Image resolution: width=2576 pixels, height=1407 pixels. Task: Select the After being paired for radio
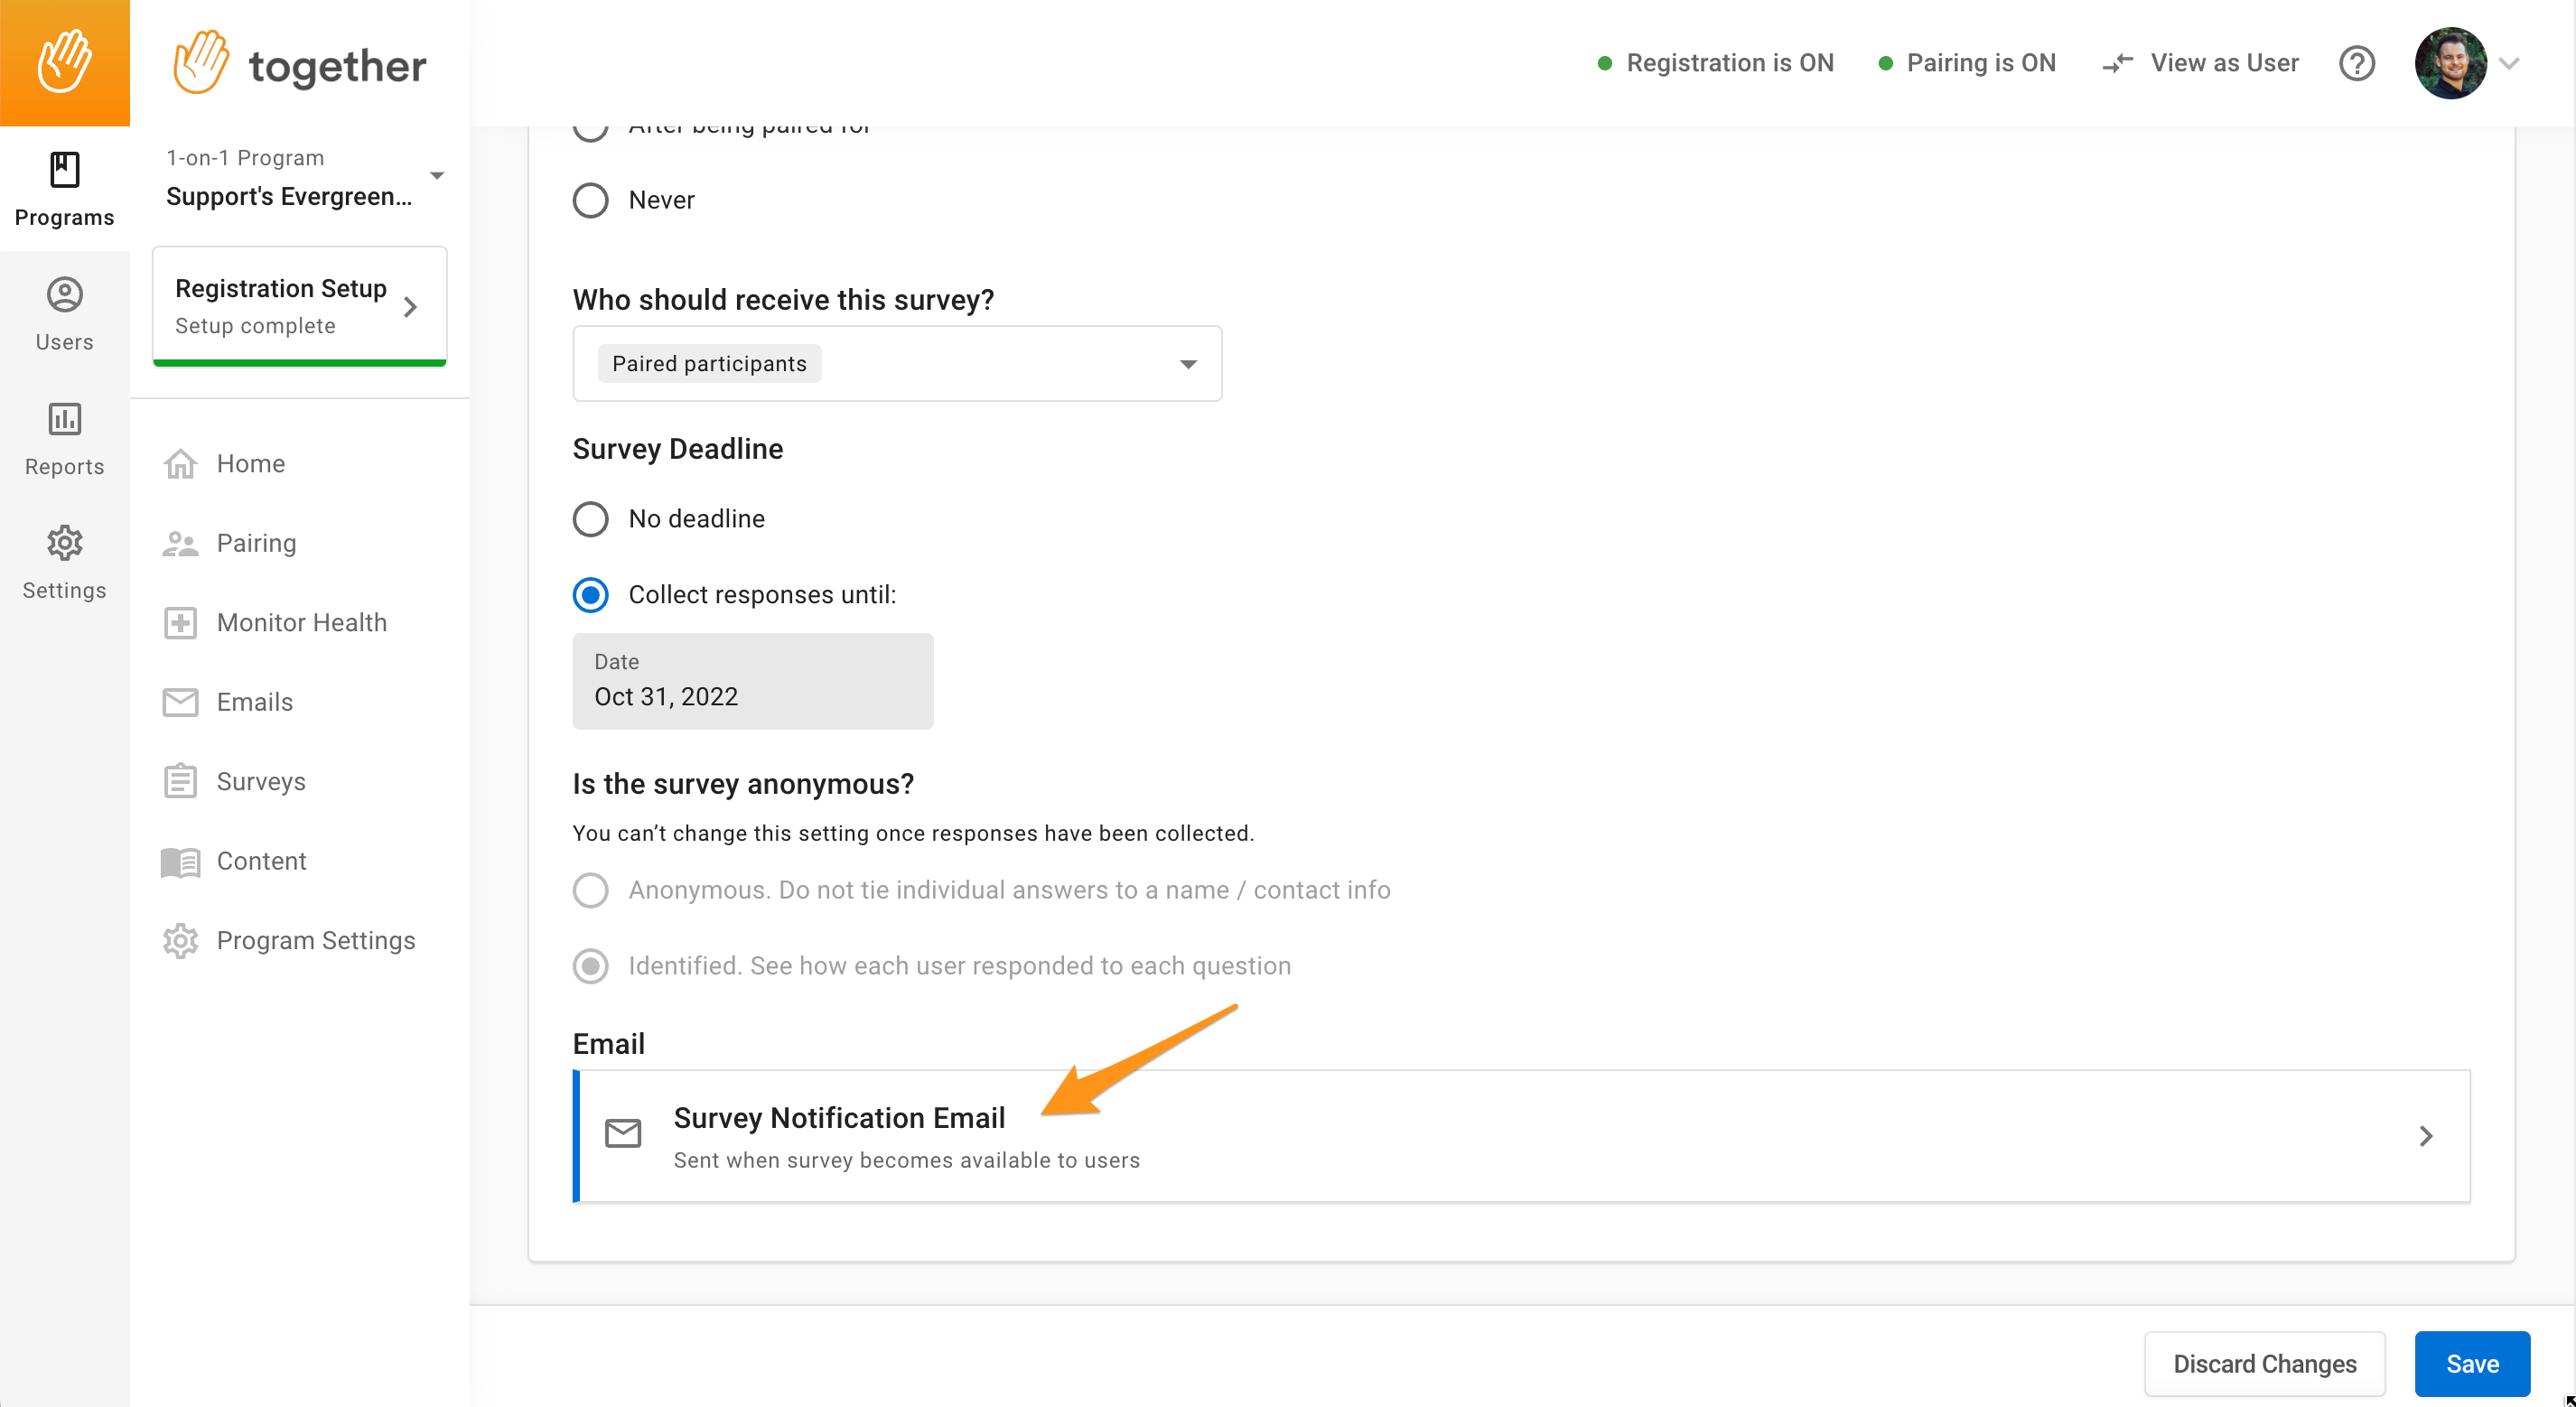click(x=590, y=129)
